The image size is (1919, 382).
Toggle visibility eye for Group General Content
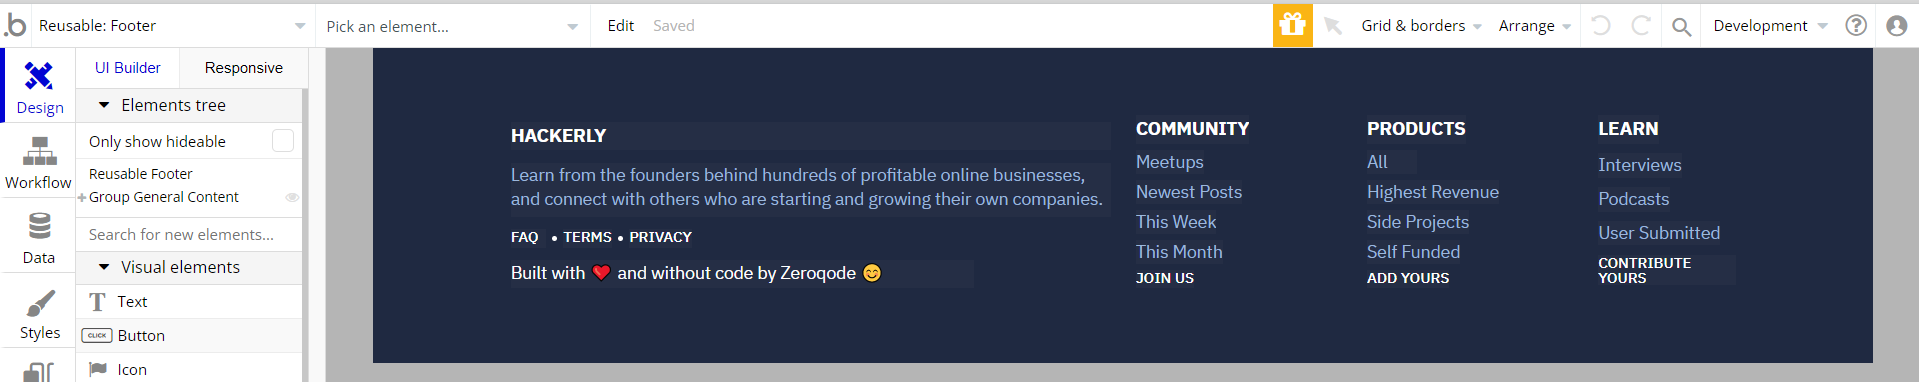point(292,197)
